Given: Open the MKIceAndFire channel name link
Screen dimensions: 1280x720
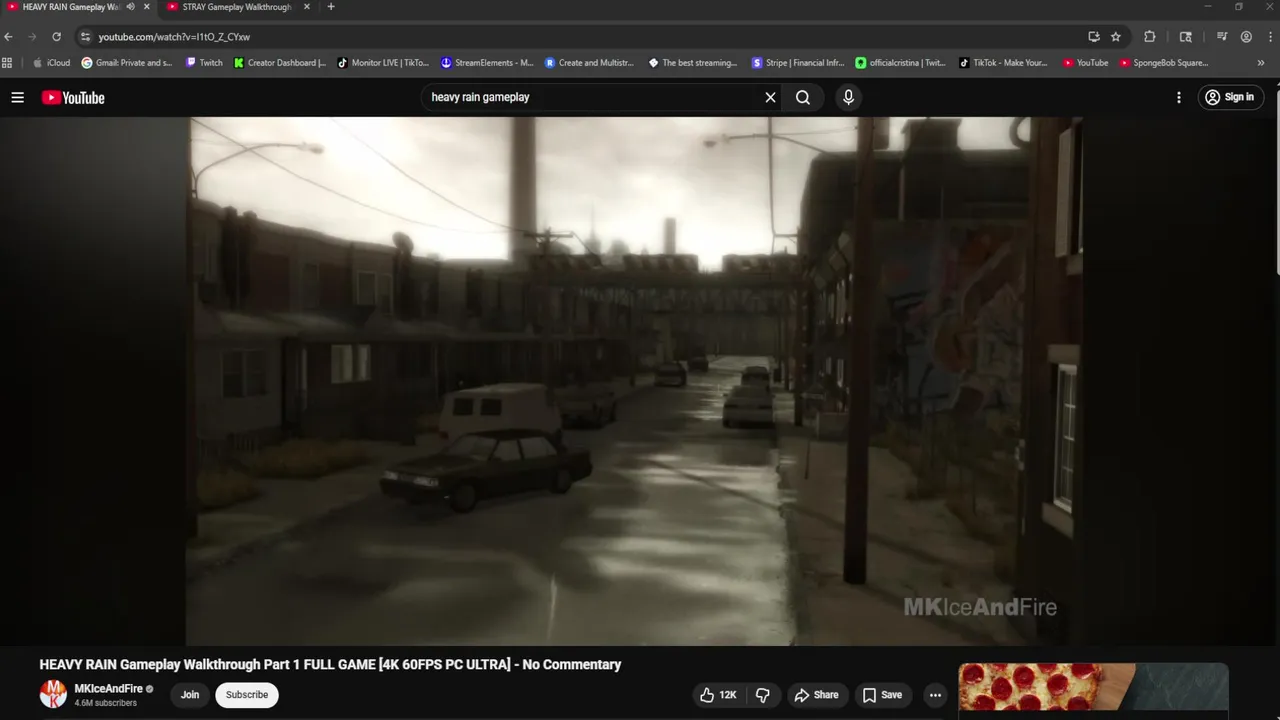Looking at the screenshot, I should (108, 689).
